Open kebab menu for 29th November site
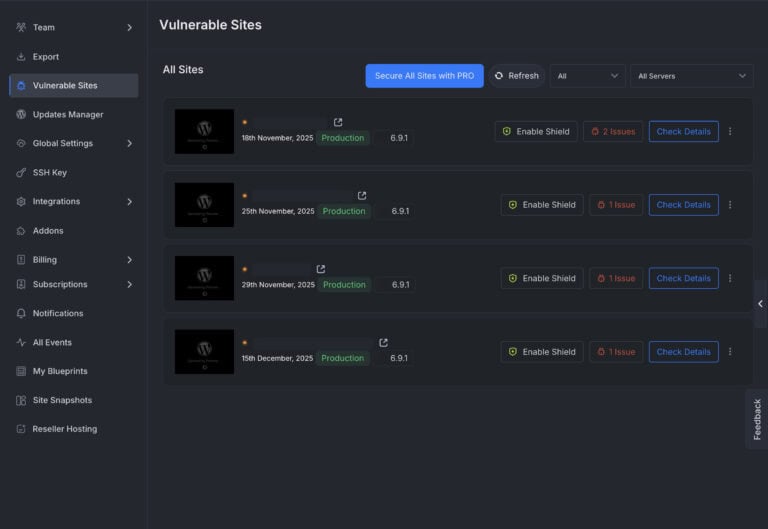This screenshot has height=529, width=768. coord(730,278)
